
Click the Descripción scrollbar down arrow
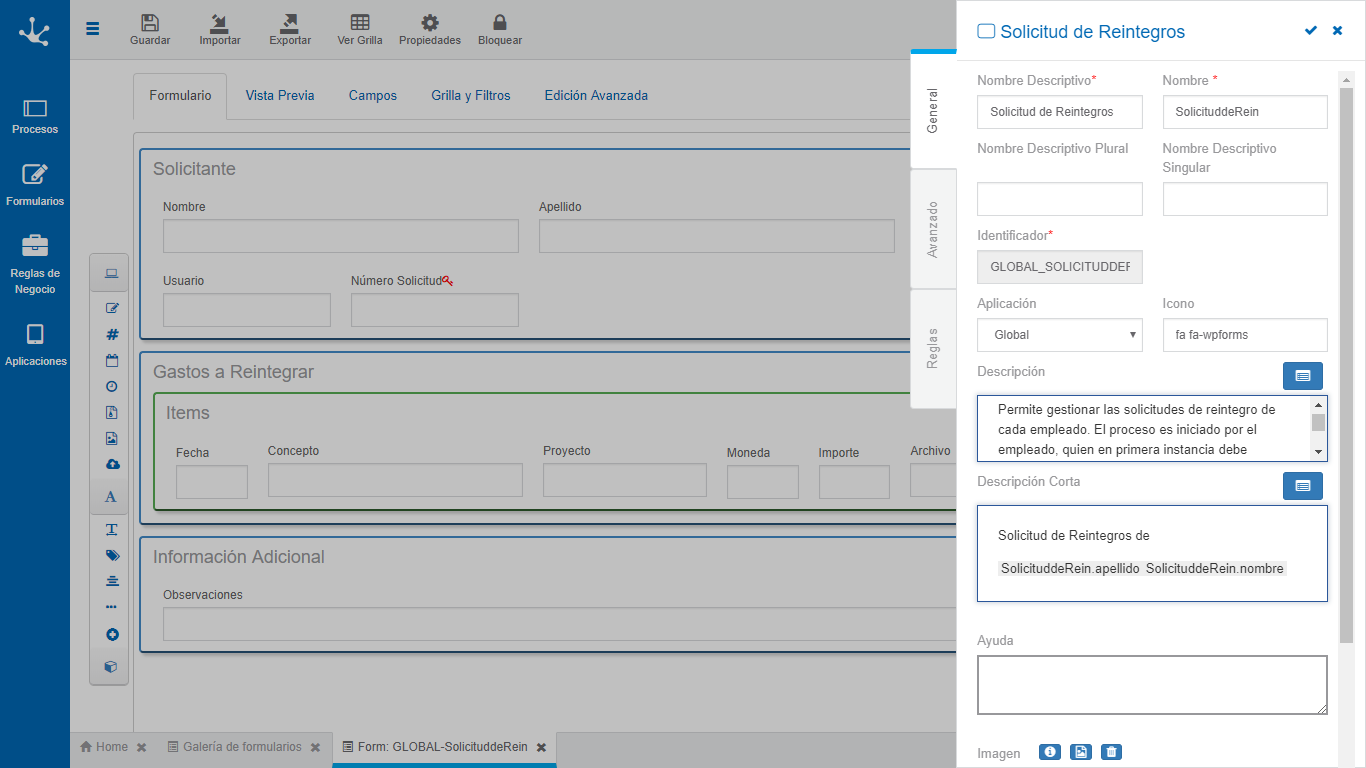click(1318, 452)
